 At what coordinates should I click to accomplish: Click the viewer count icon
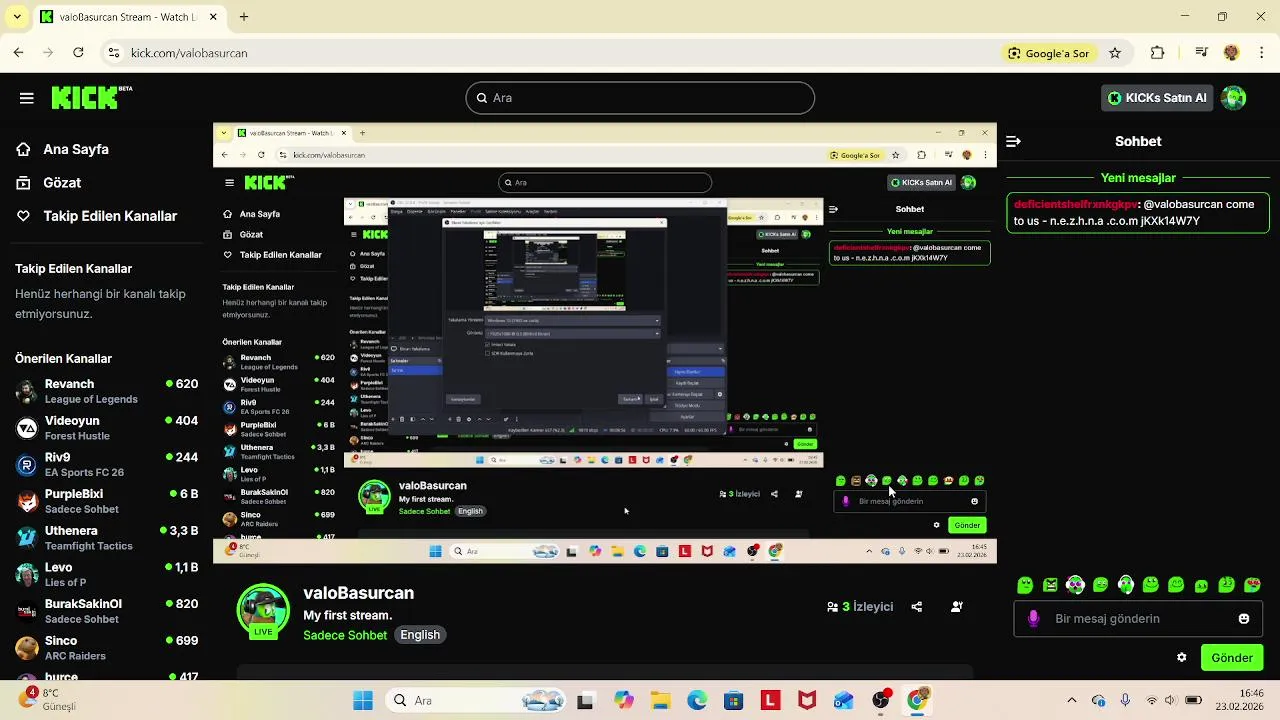pos(832,607)
